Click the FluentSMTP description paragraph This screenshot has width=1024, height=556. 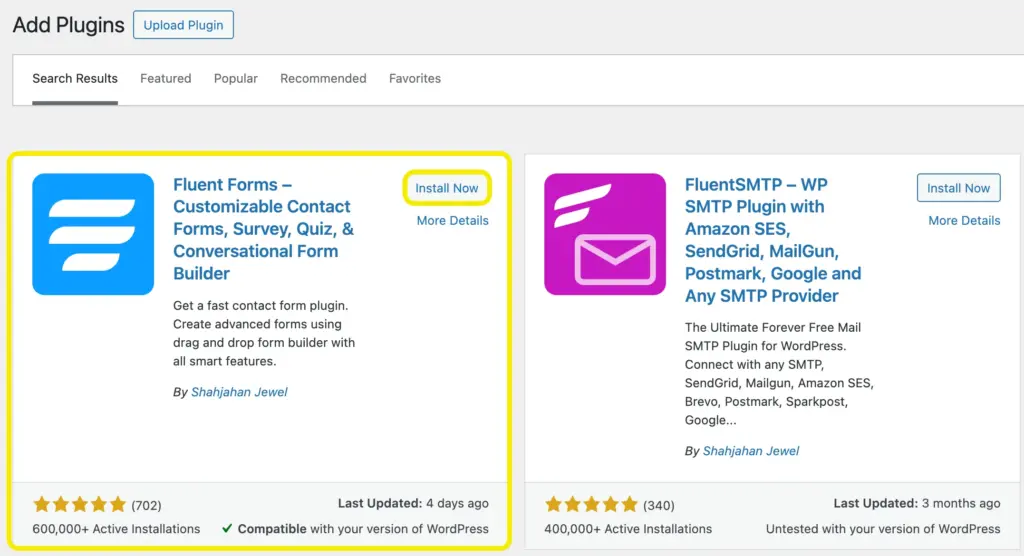pos(779,374)
